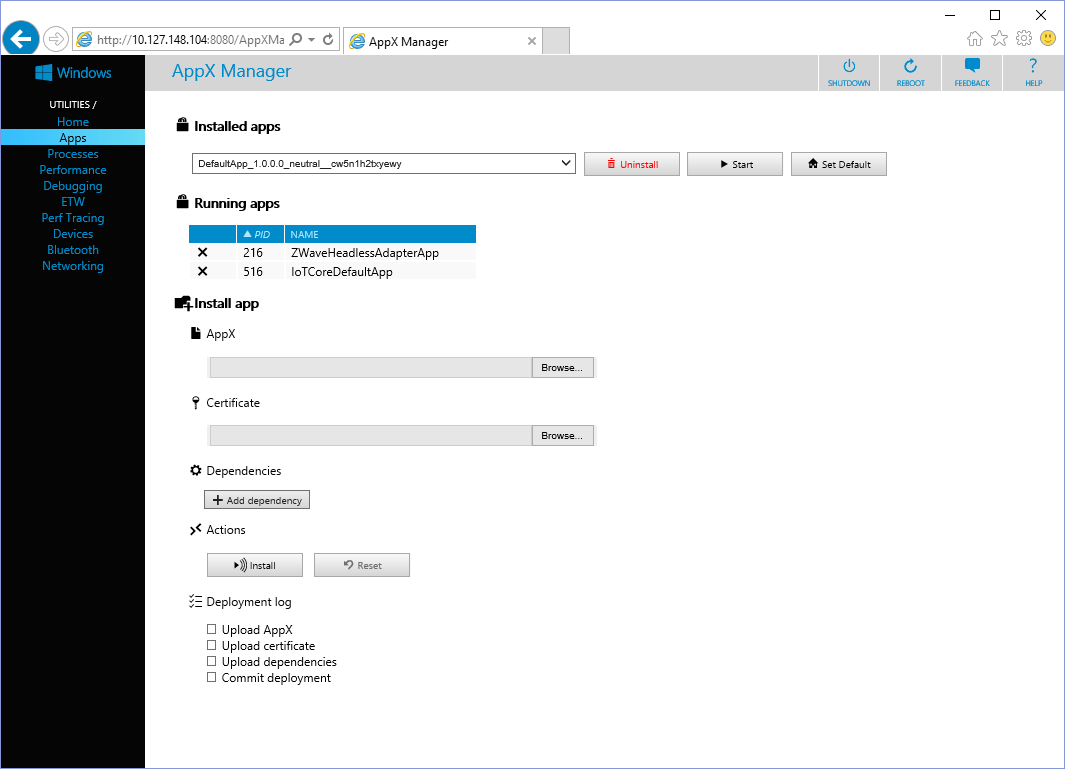Viewport: 1065px width, 769px height.
Task: Open the Feedback speech bubble icon
Action: pos(972,66)
